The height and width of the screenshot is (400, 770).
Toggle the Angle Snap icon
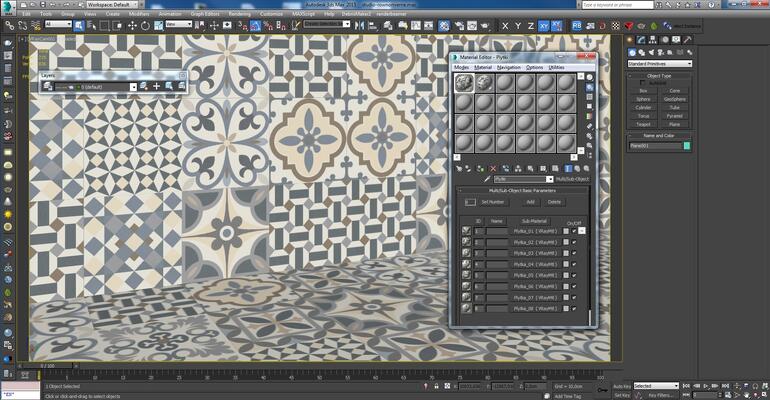click(x=255, y=26)
